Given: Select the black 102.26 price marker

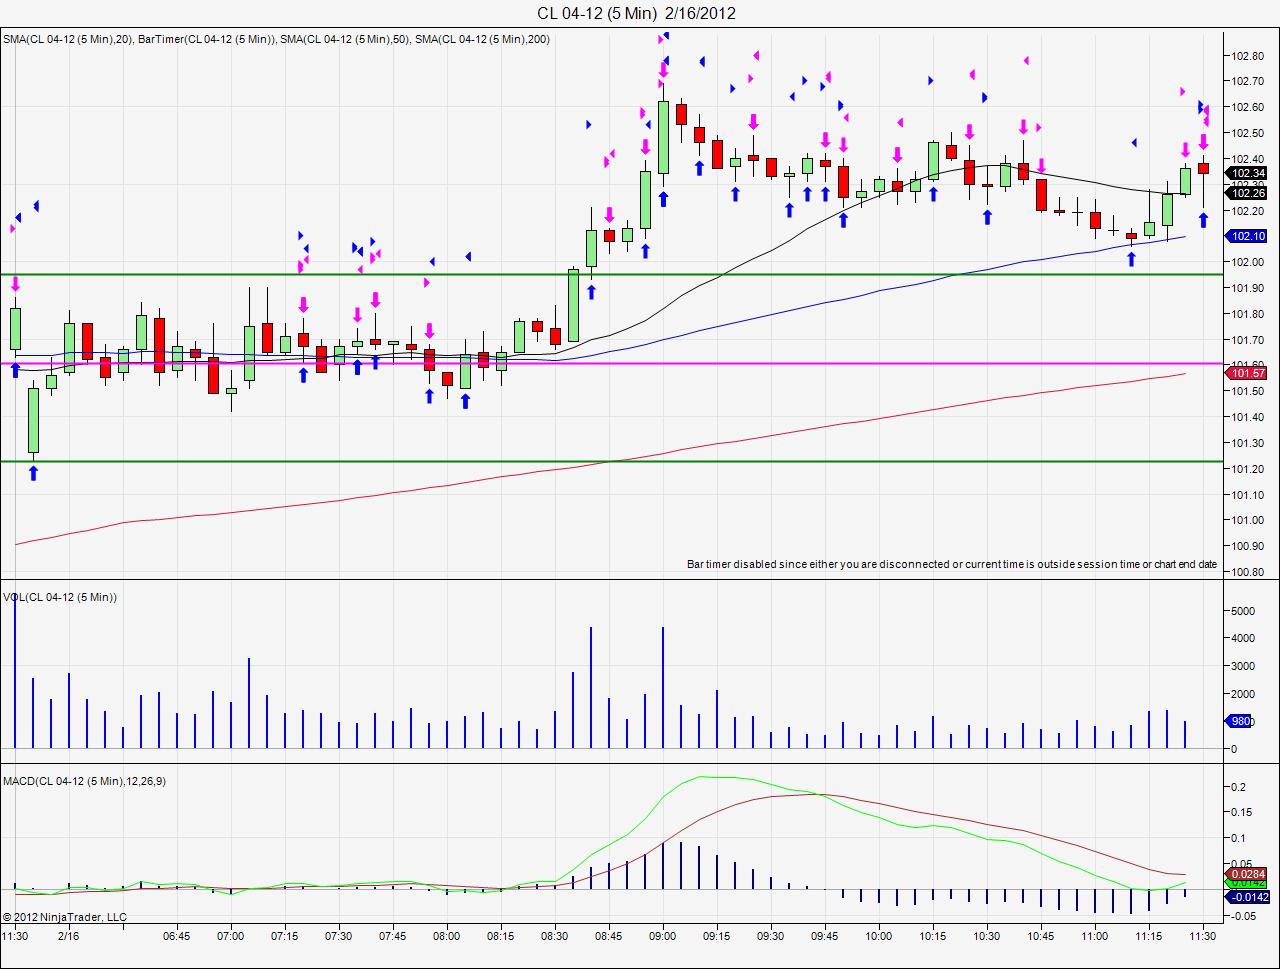Looking at the screenshot, I should [1247, 193].
